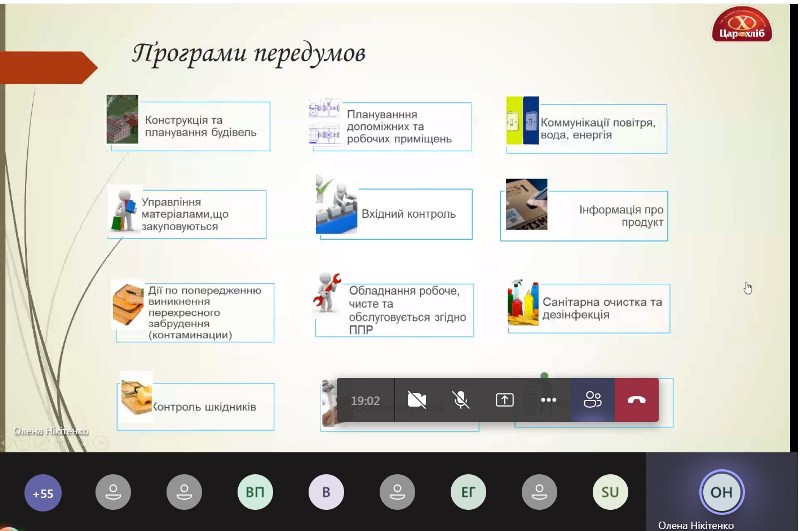
Task: Open the share screen option
Action: [x=505, y=400]
